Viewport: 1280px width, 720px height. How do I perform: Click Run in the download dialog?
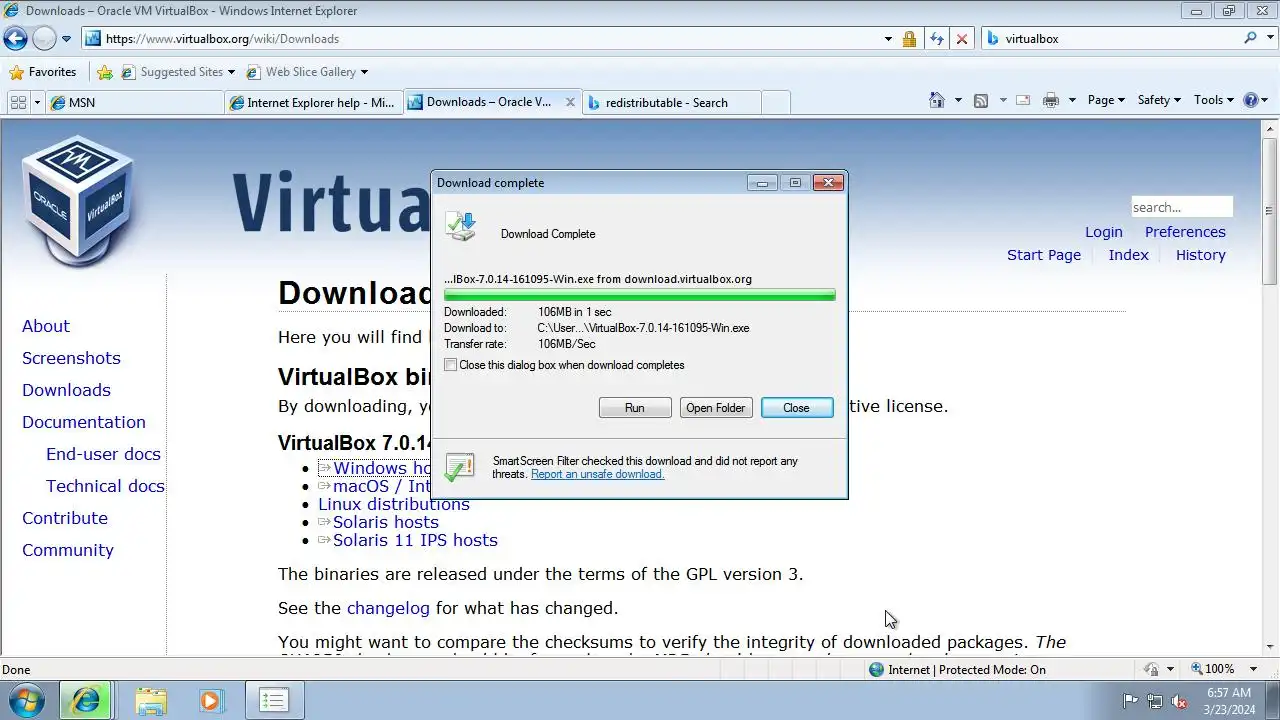[x=635, y=408]
